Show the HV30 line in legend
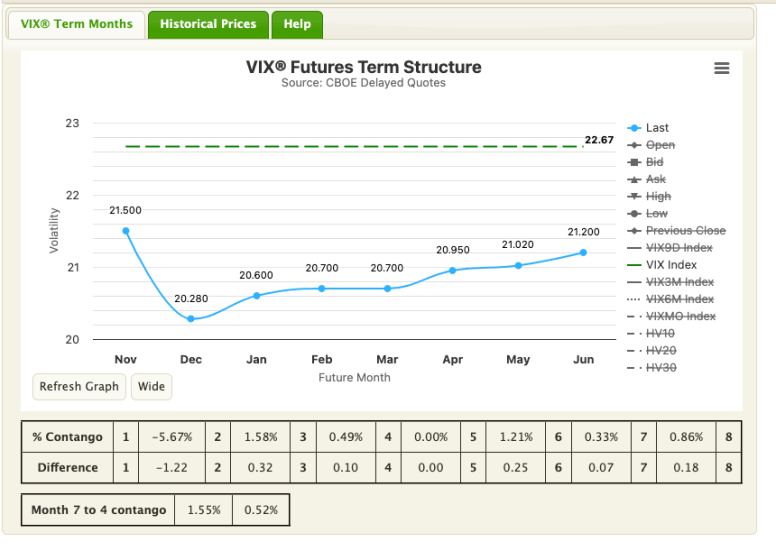The image size is (776, 551). tap(651, 368)
